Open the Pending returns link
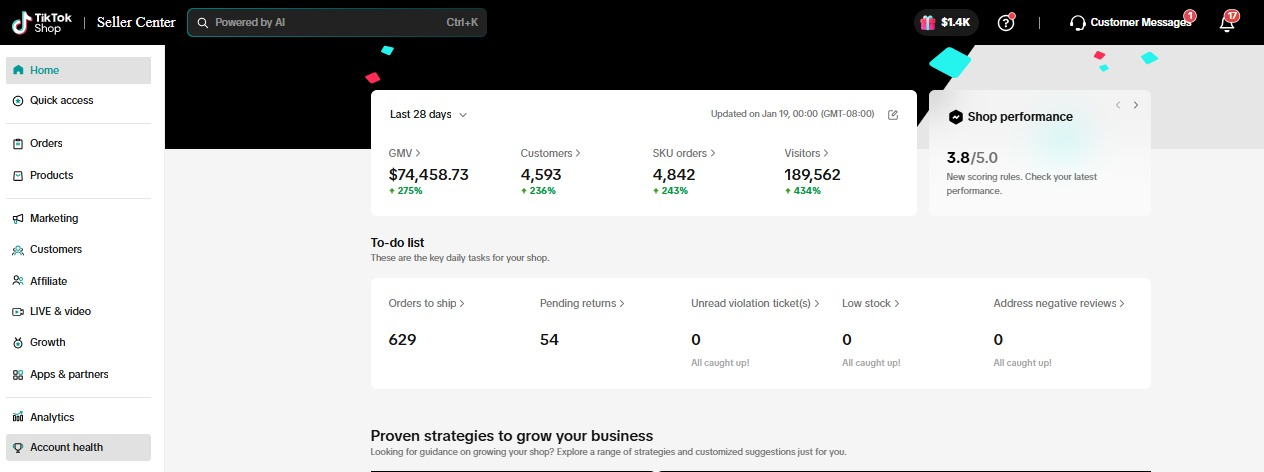Image resolution: width=1264 pixels, height=472 pixels. coord(582,303)
